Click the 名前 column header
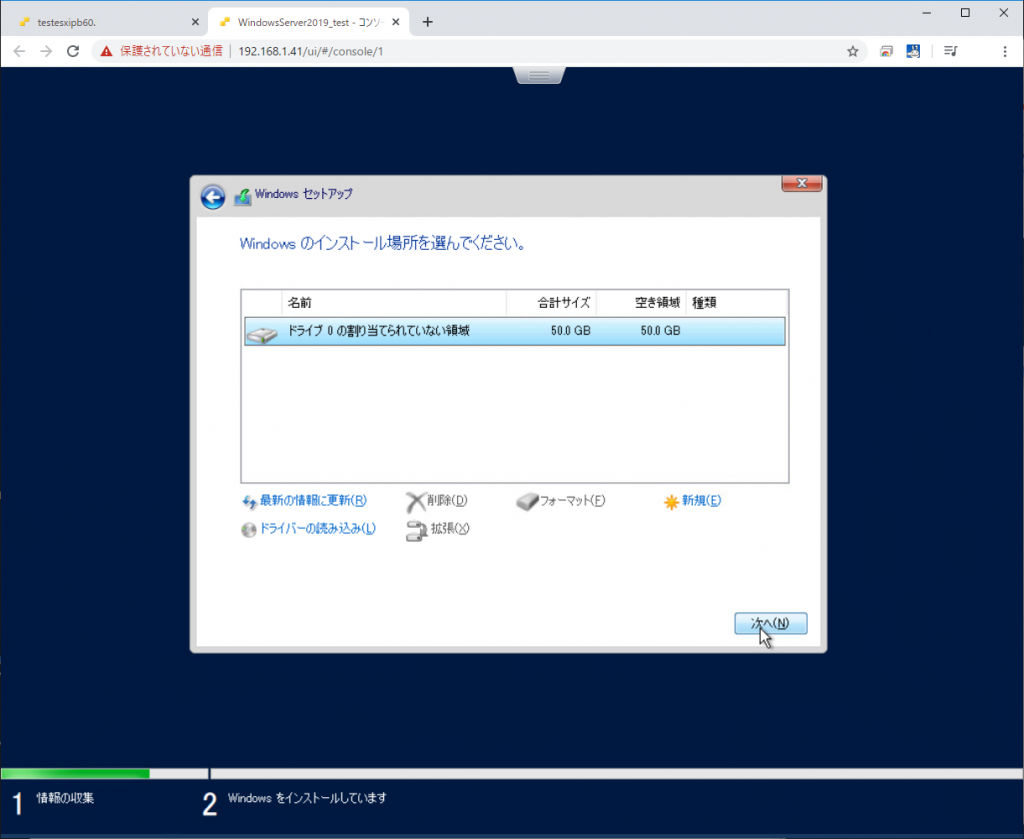 [x=394, y=303]
